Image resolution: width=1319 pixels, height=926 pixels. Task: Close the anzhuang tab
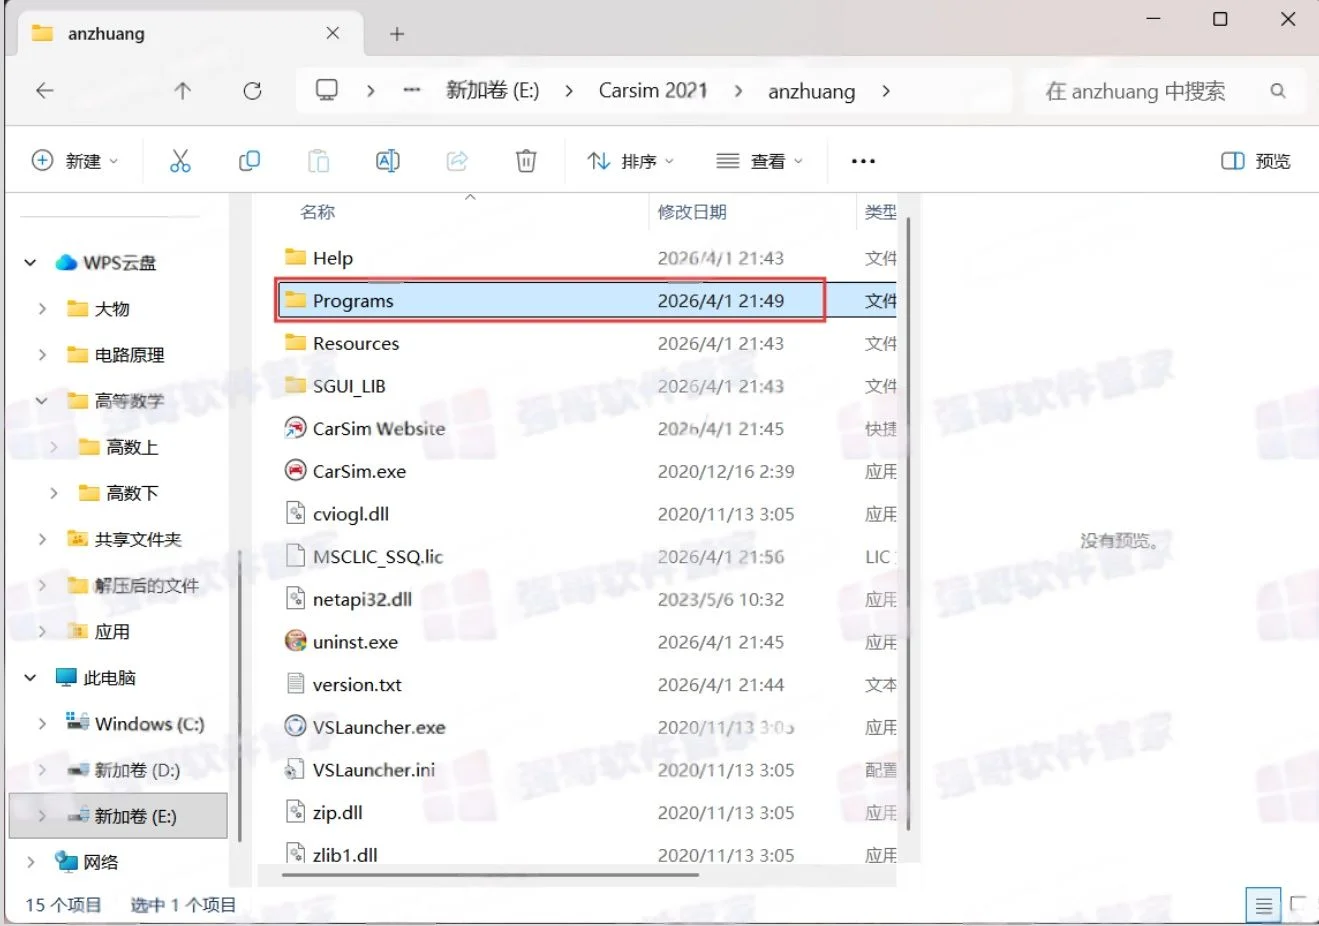coord(333,33)
